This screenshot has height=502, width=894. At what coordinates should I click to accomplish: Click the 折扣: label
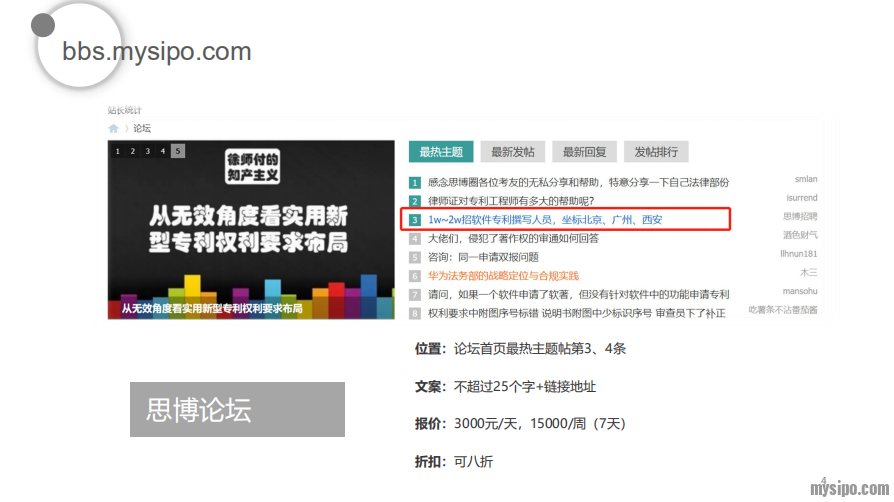pyautogui.click(x=430, y=461)
